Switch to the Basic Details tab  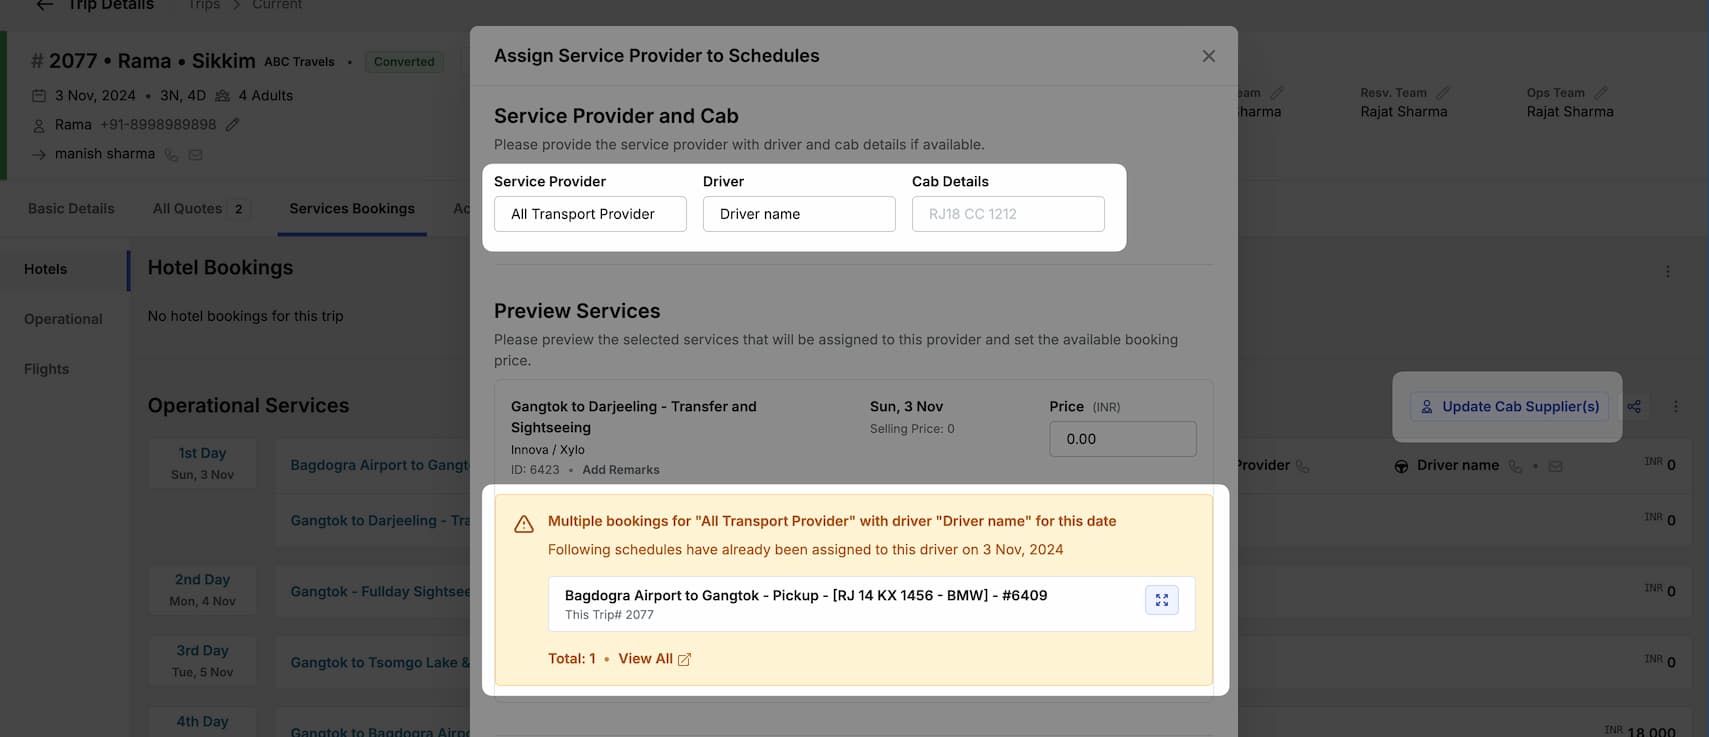(x=69, y=208)
